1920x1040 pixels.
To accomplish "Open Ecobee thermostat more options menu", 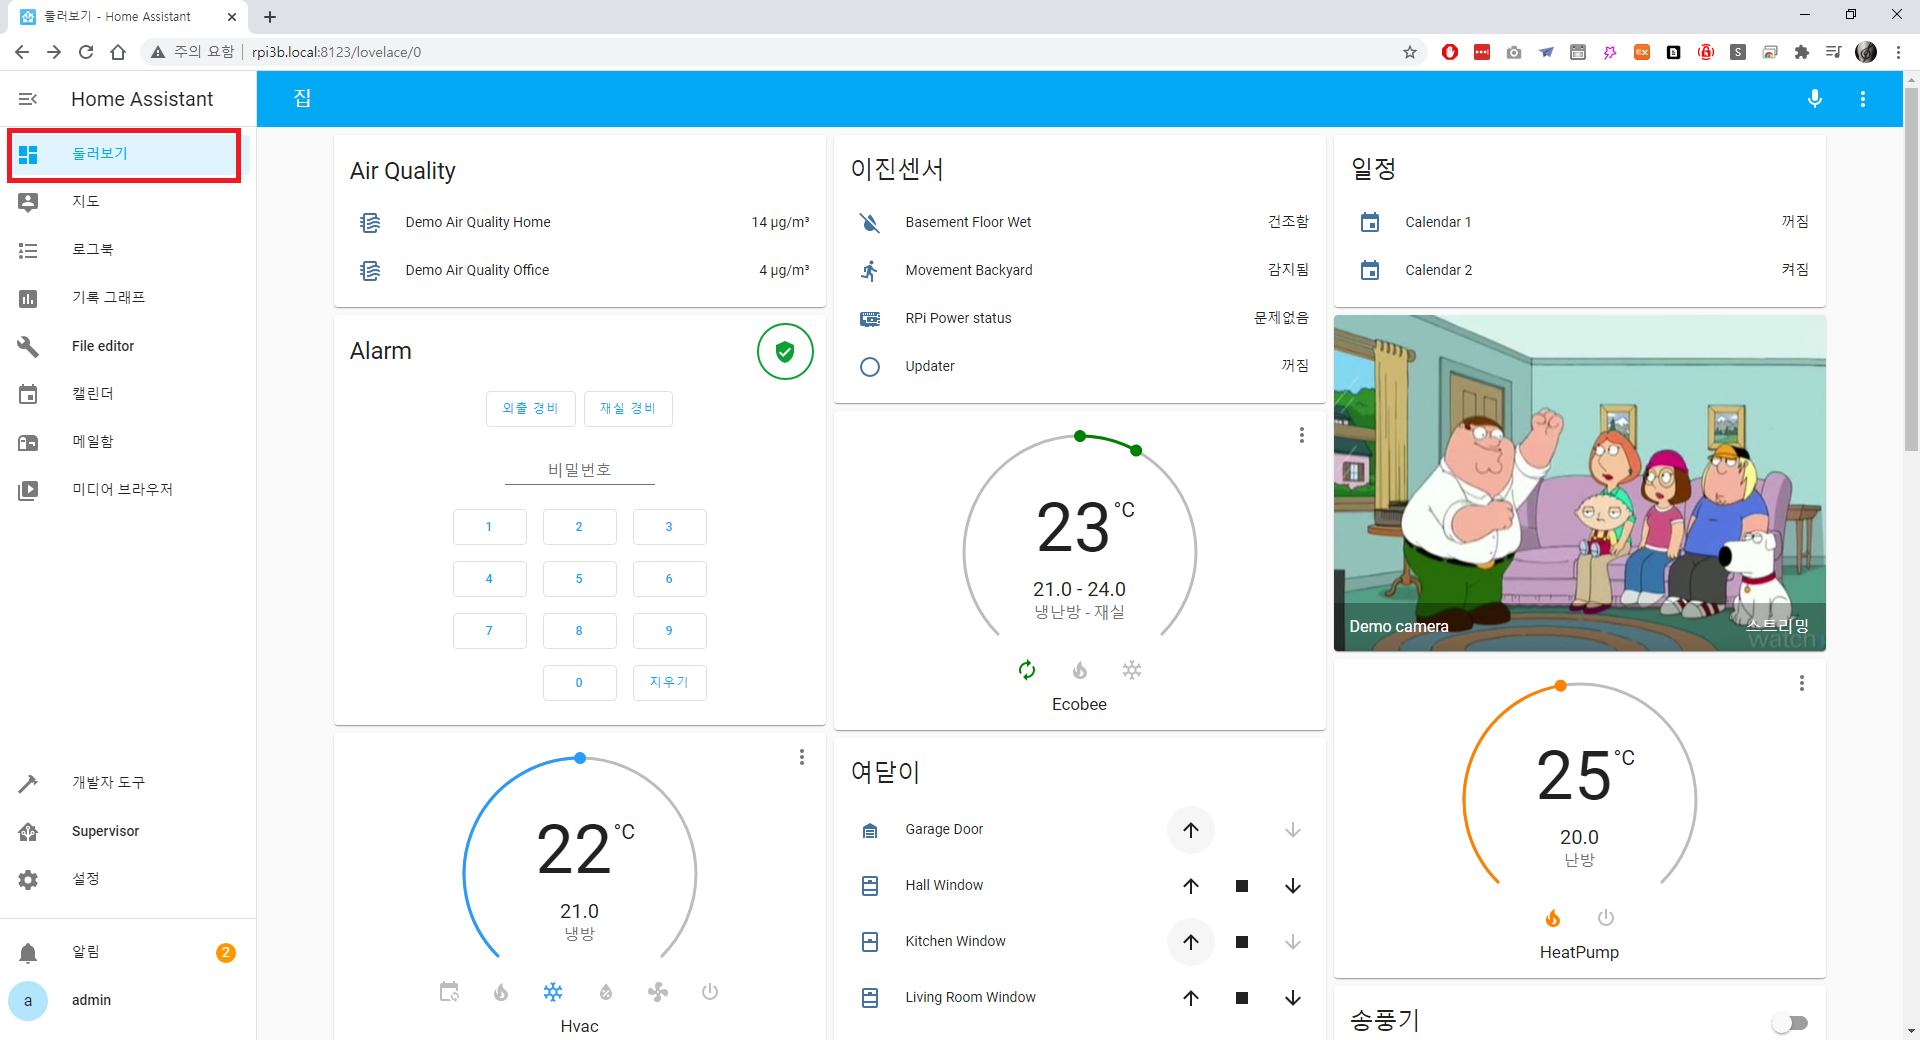I will [1301, 435].
